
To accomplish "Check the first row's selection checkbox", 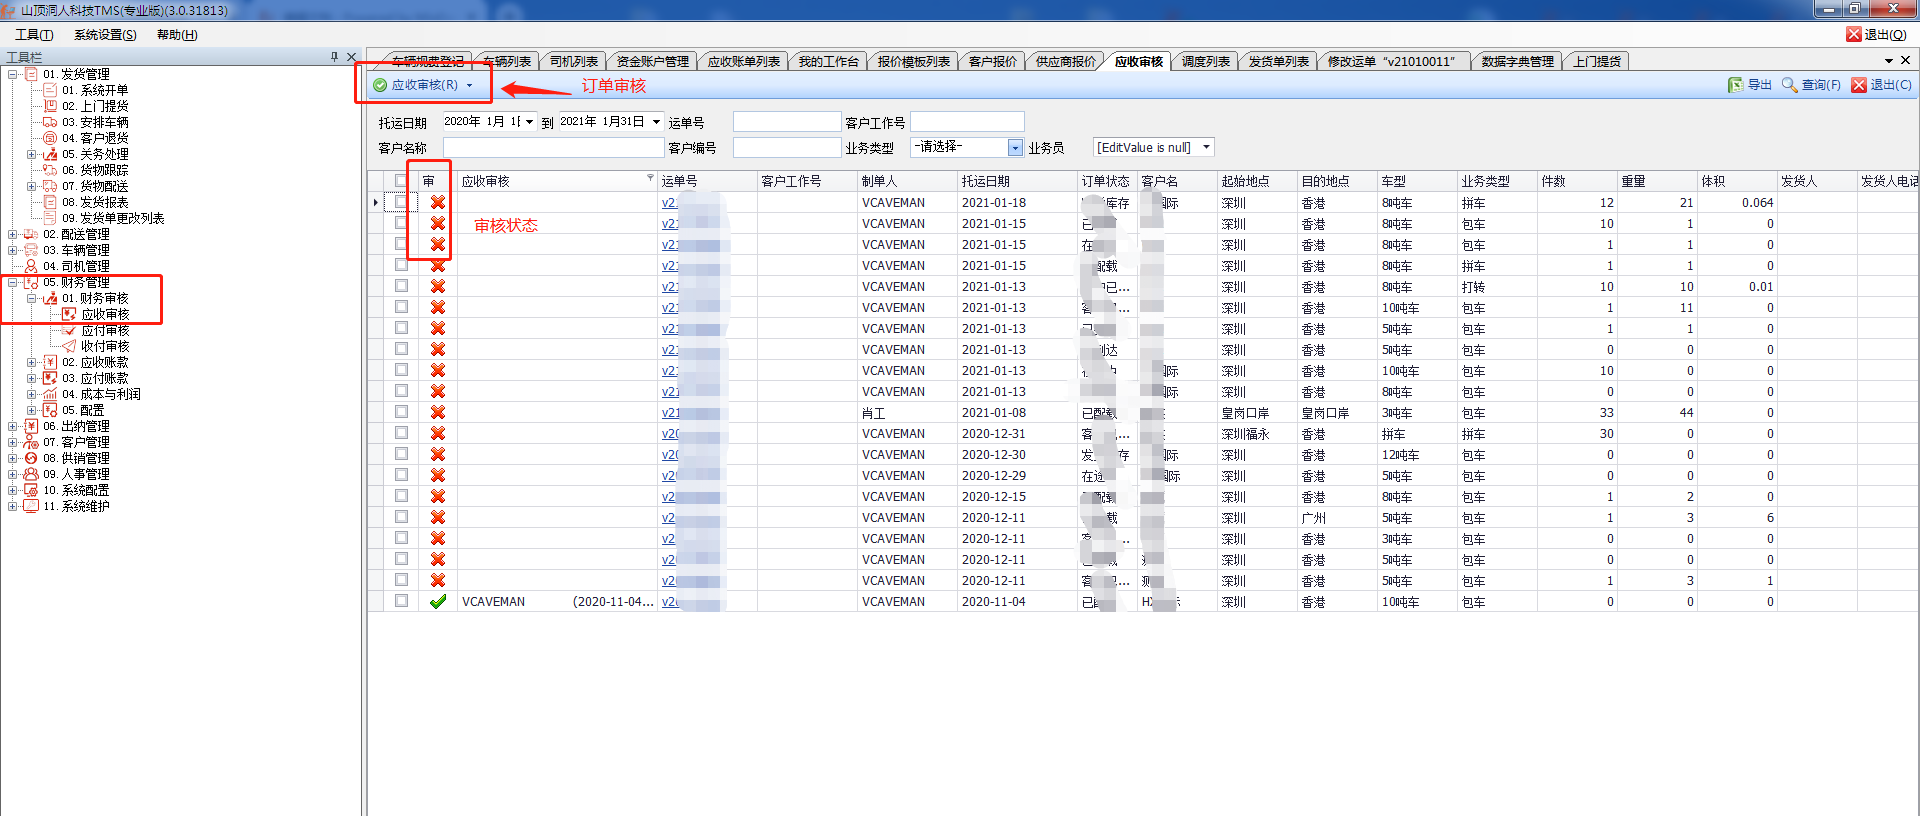I will tap(401, 202).
